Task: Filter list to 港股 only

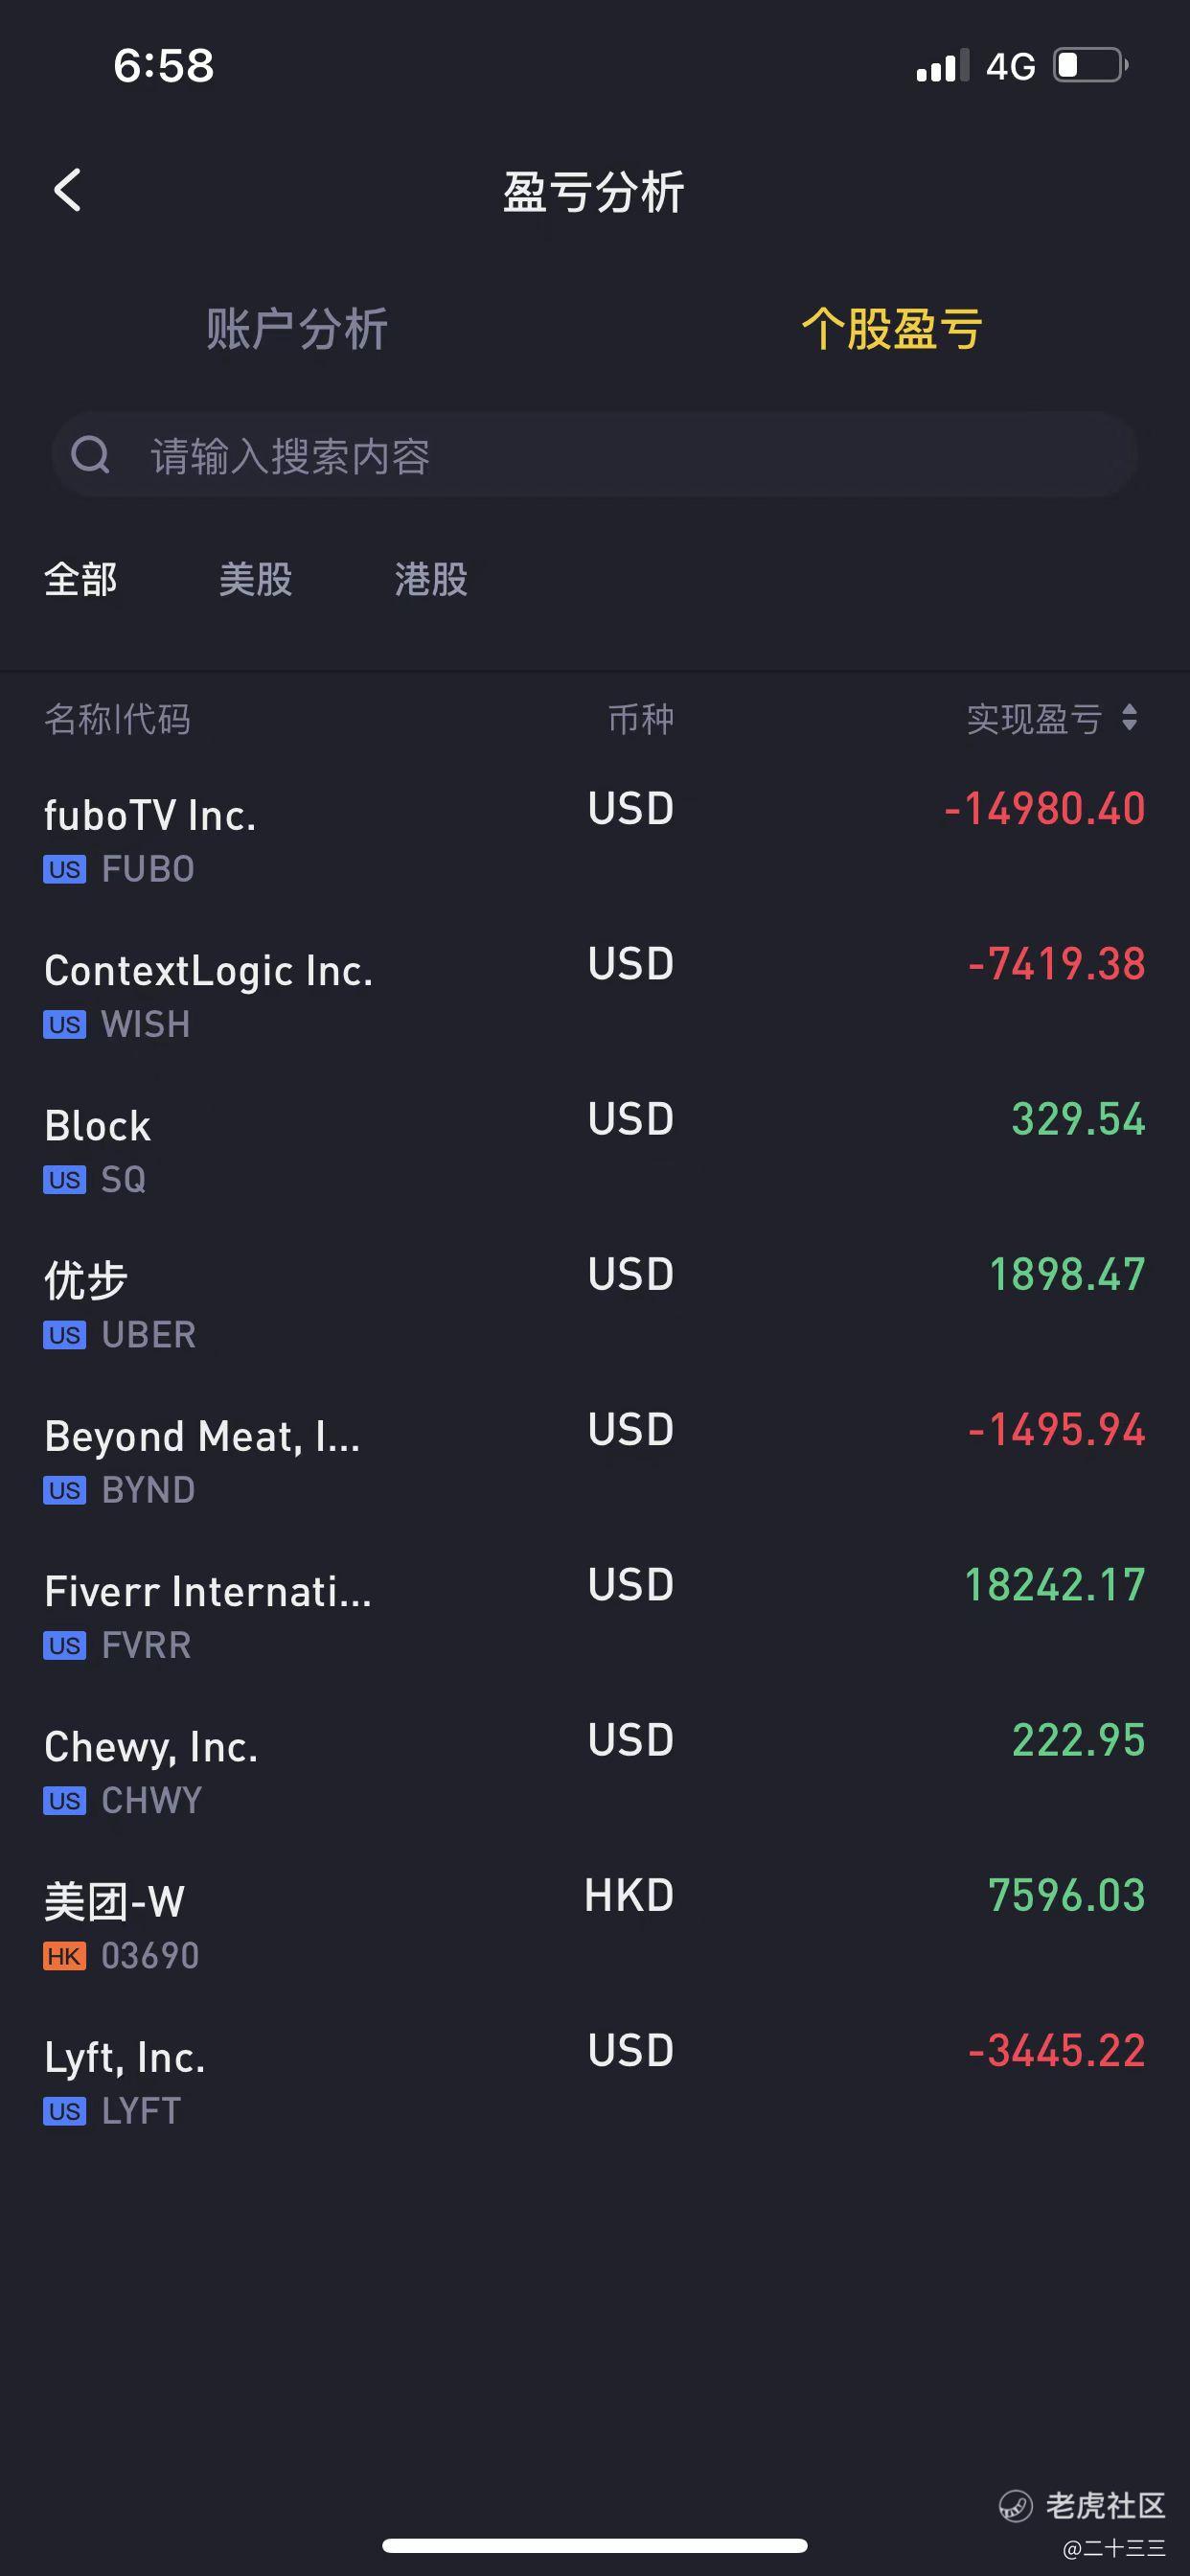Action: point(431,579)
